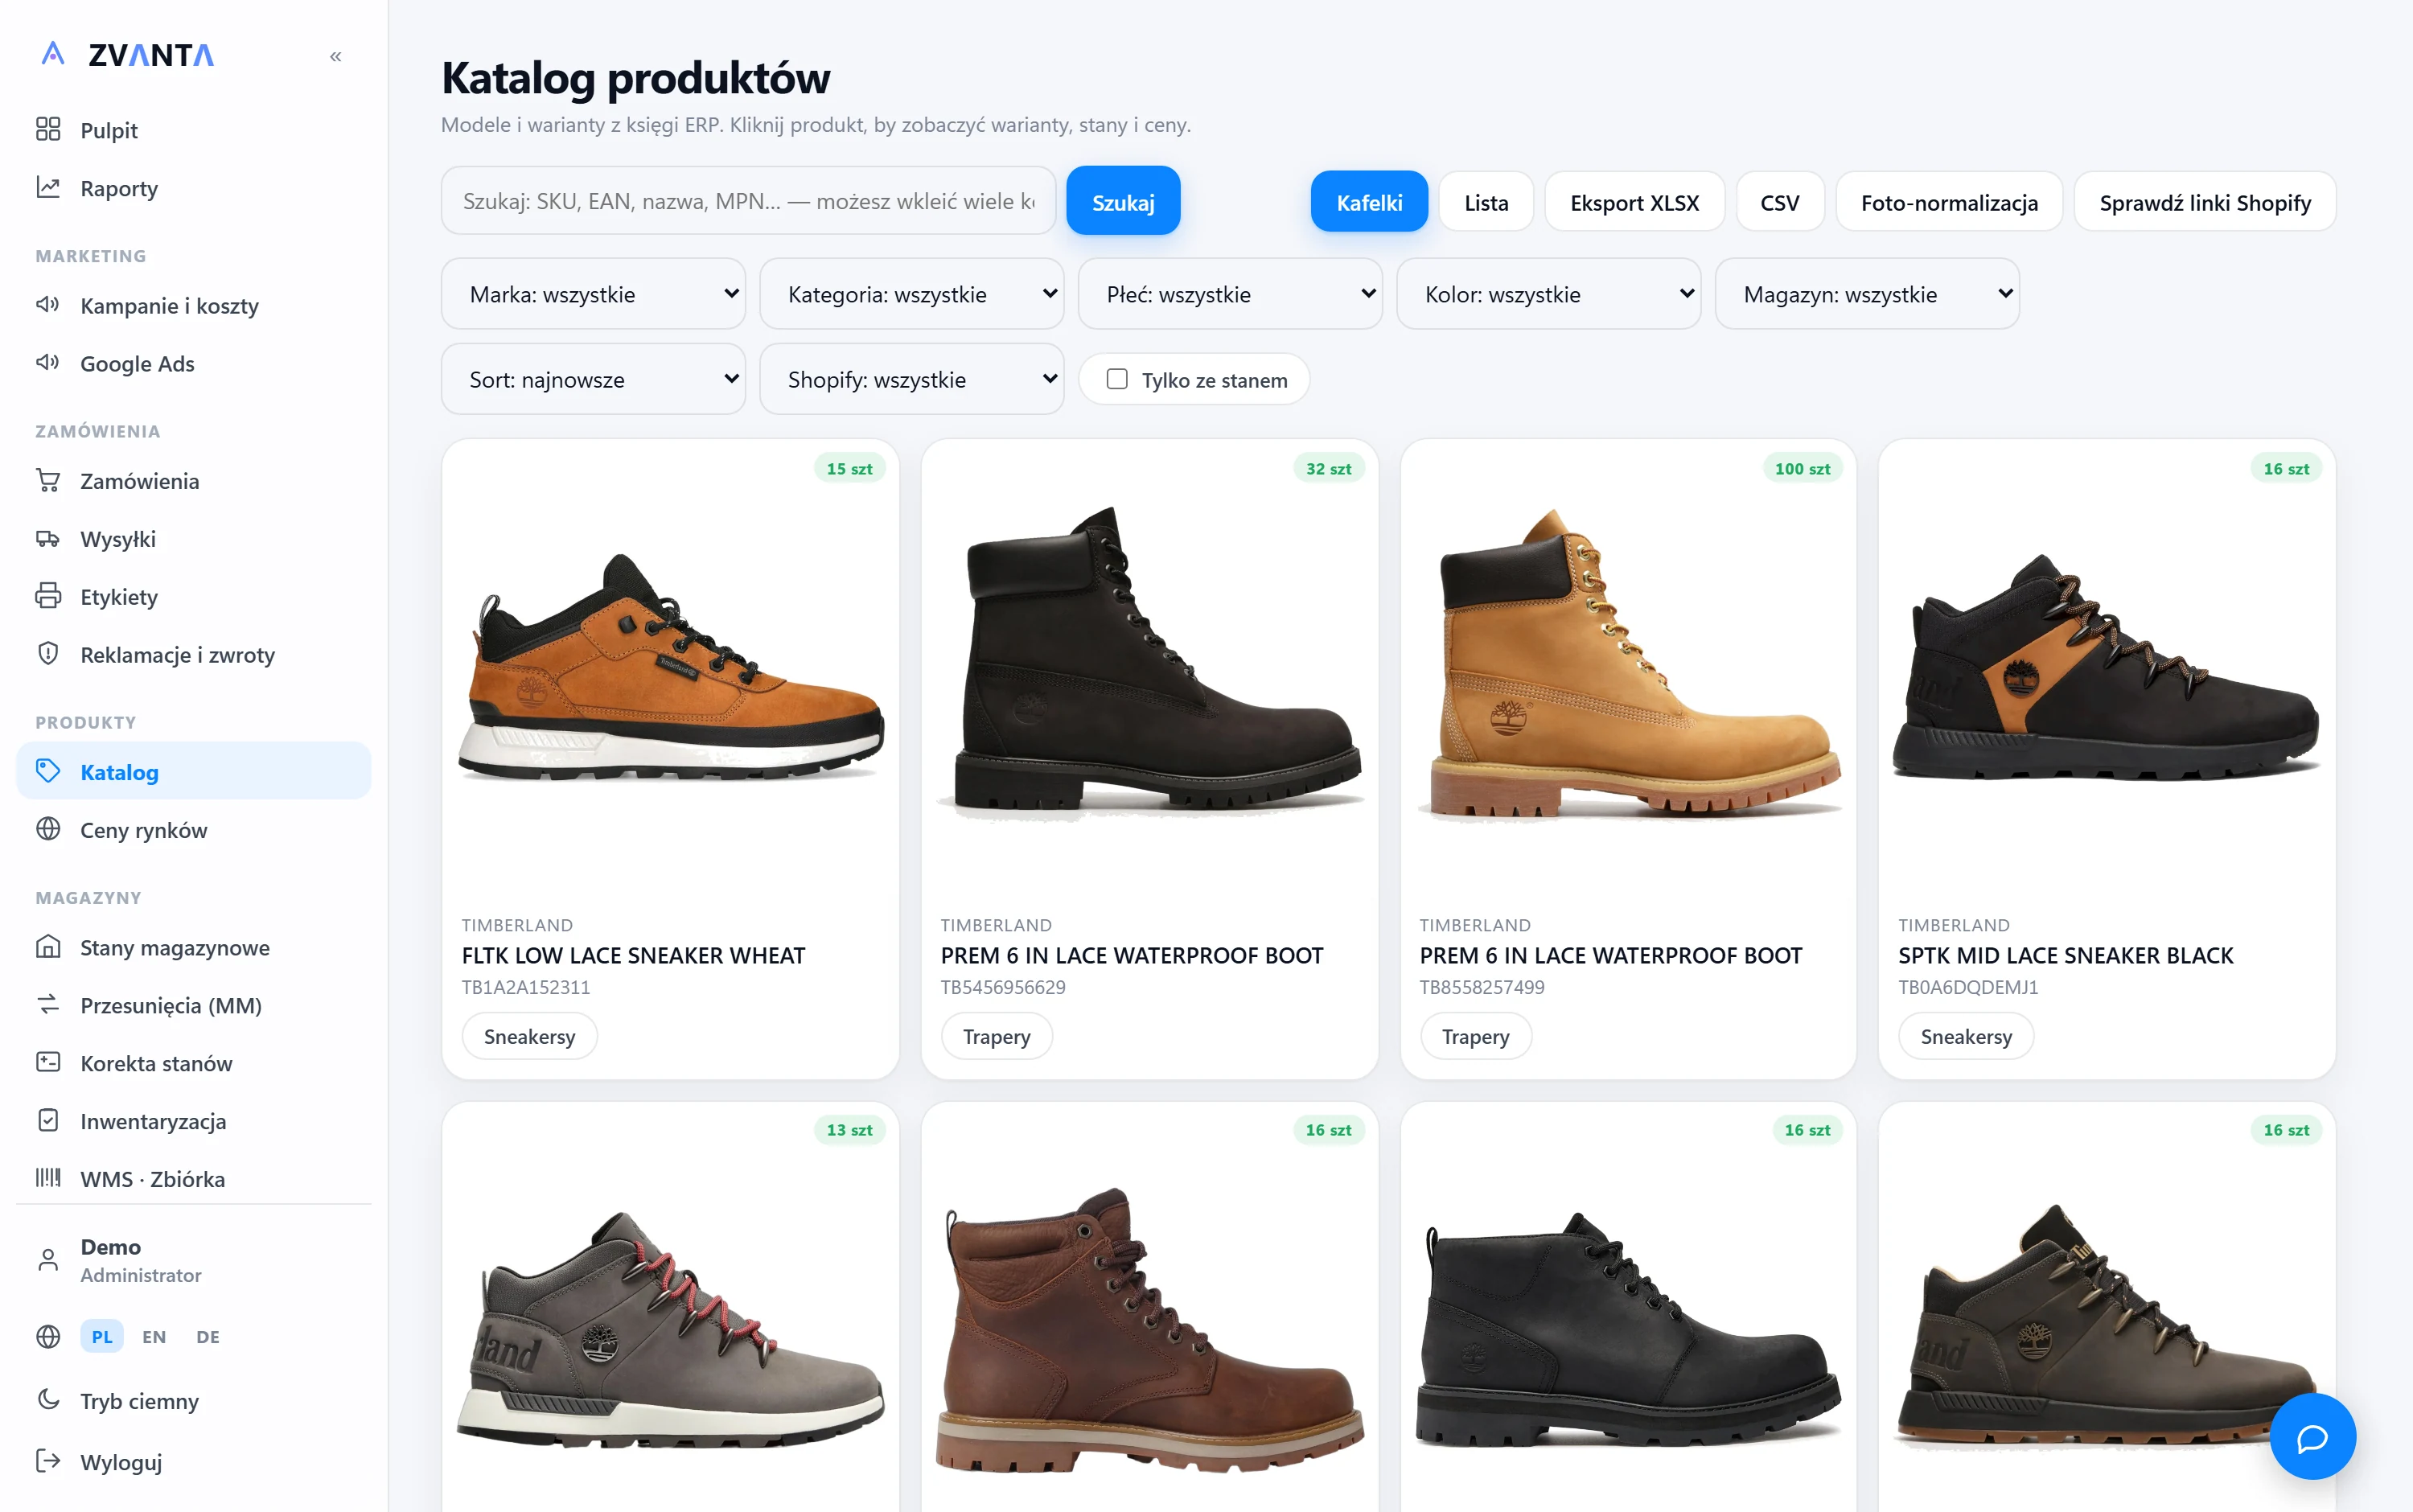Screen dimensions: 2413x1512
Task: Click the Raporty chart icon
Action: [48, 187]
